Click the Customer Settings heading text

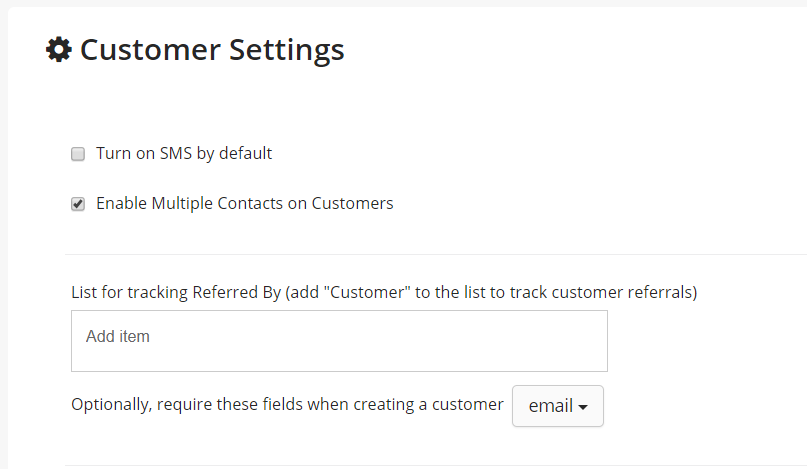click(212, 50)
